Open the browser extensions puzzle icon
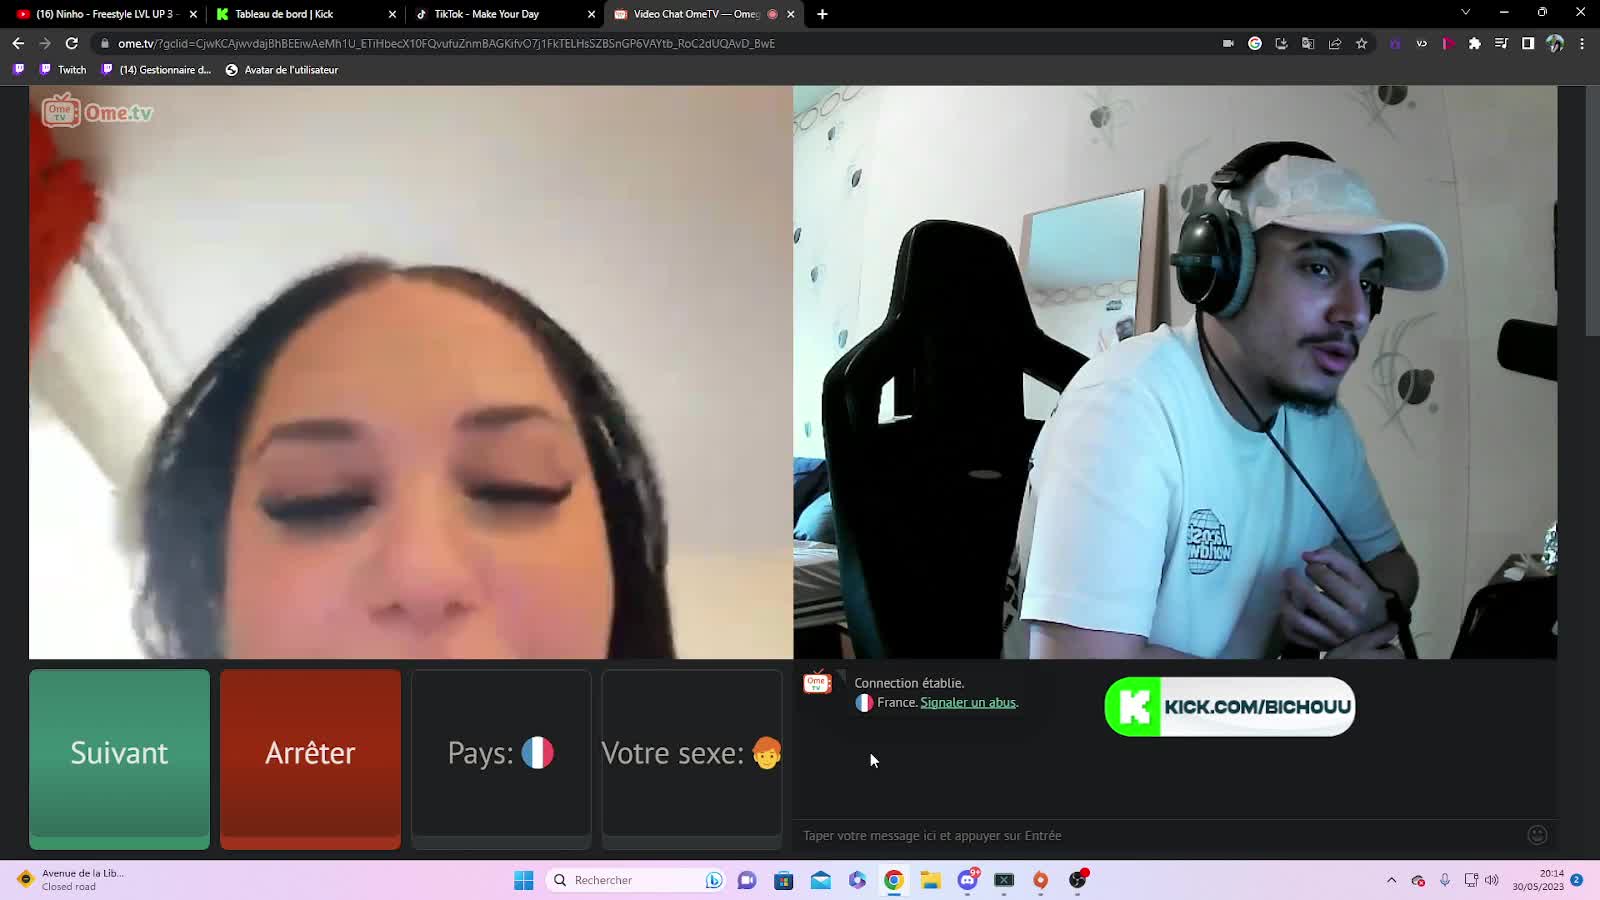1600x900 pixels. click(1474, 44)
